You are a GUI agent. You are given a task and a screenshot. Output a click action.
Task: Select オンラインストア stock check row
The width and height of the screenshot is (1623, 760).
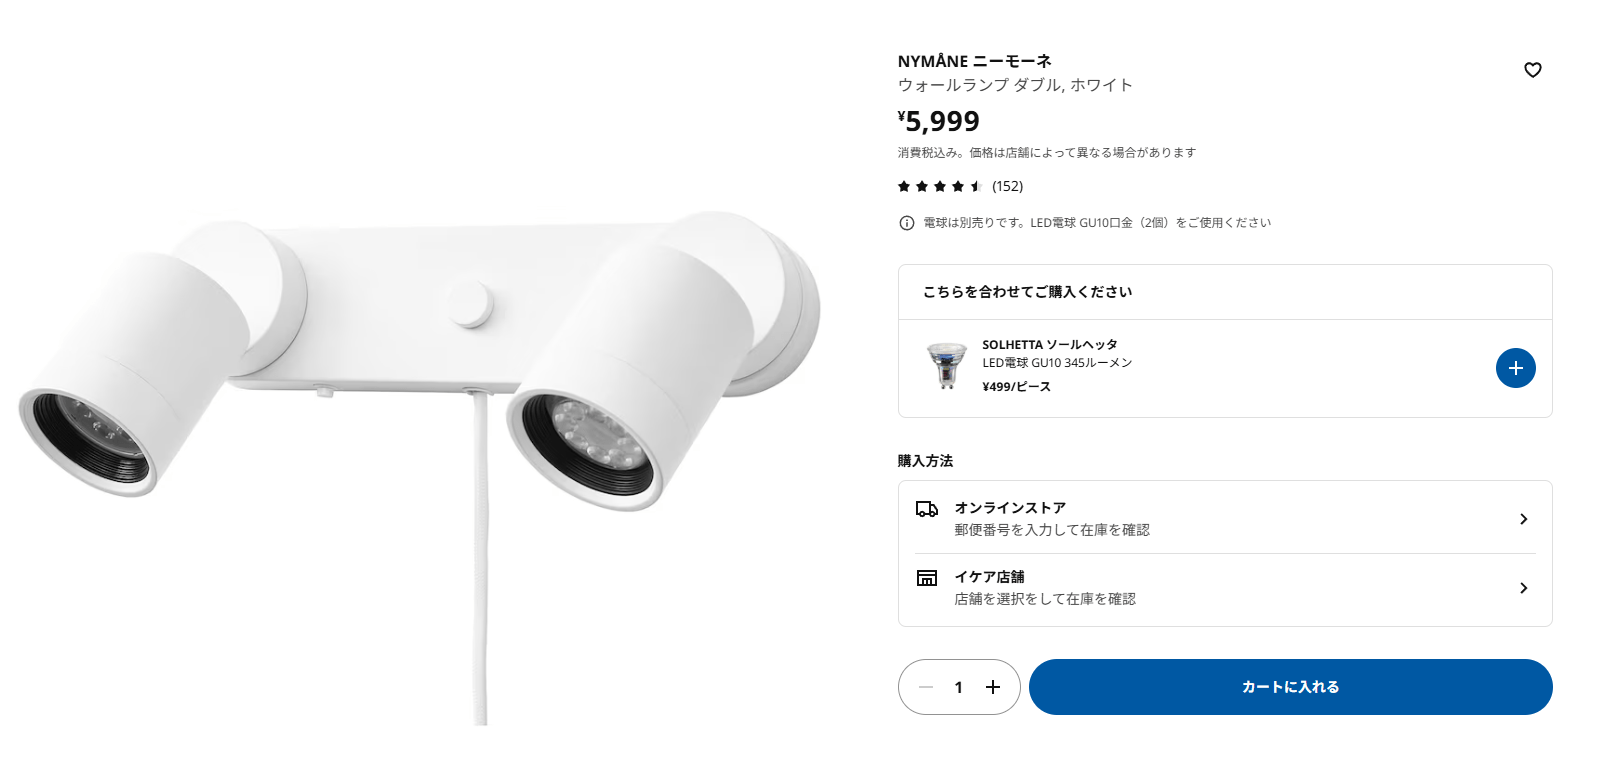pos(1225,518)
